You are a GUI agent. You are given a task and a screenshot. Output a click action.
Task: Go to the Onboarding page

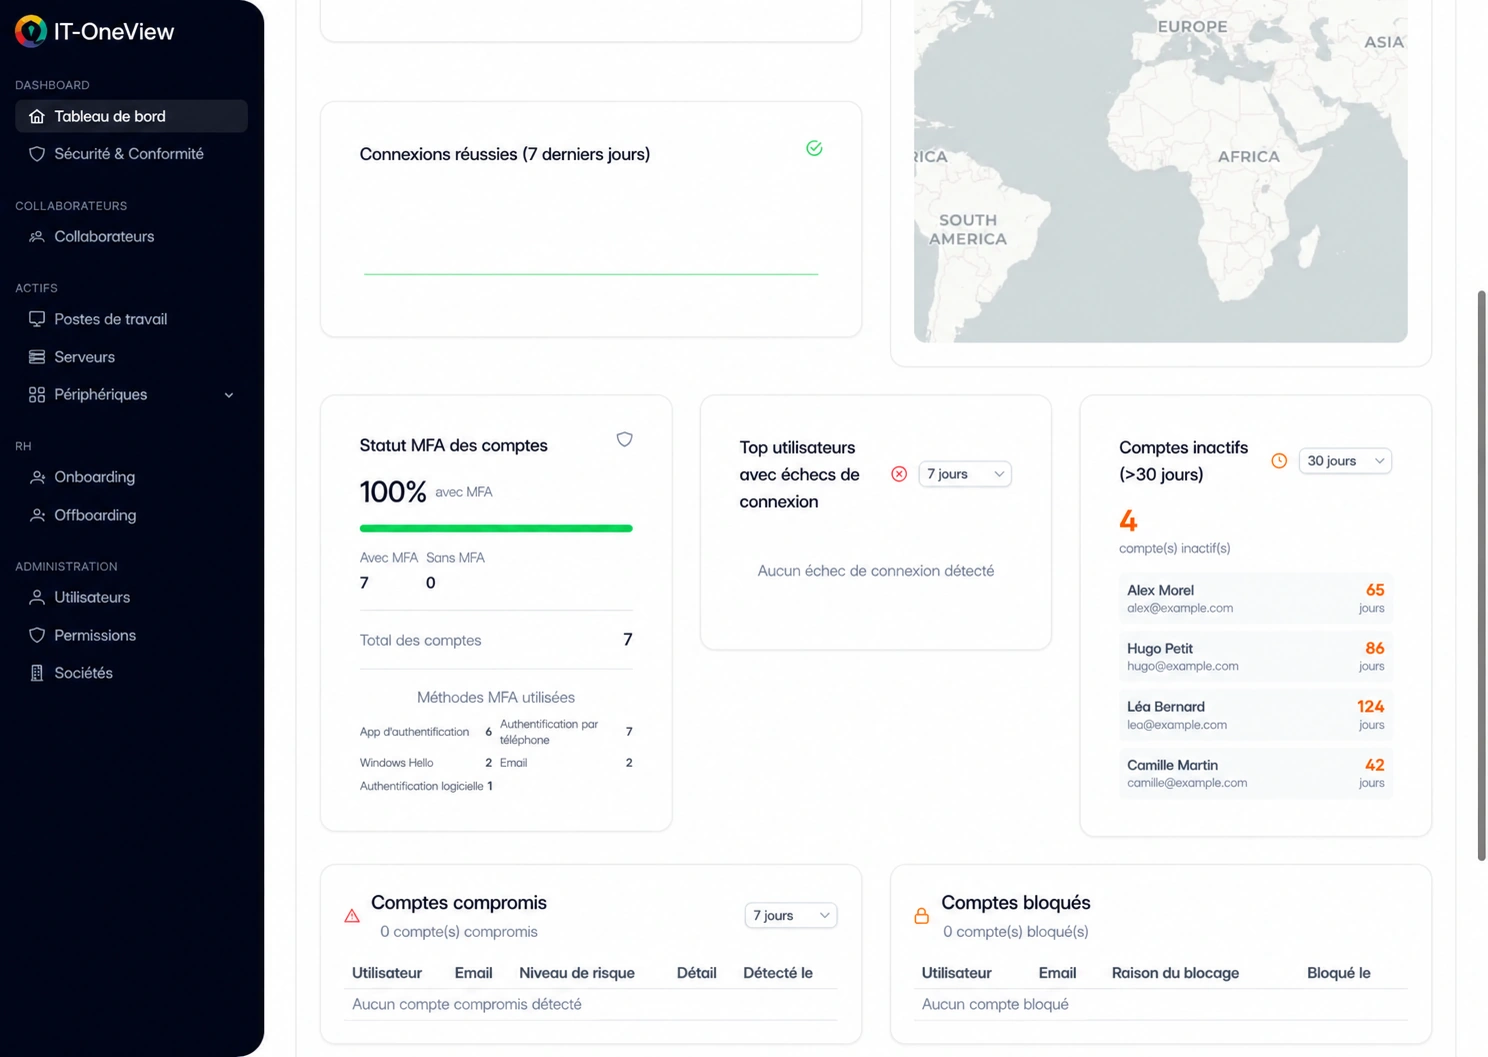point(131,477)
